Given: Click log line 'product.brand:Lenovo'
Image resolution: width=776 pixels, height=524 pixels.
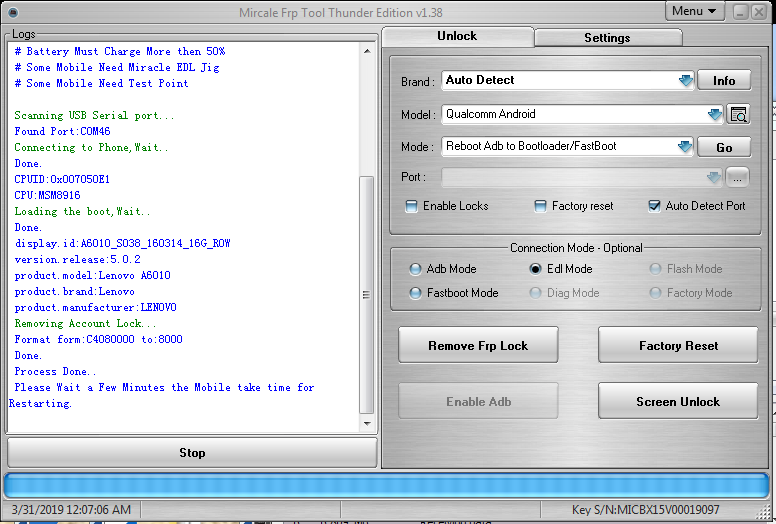Looking at the screenshot, I should tap(74, 291).
